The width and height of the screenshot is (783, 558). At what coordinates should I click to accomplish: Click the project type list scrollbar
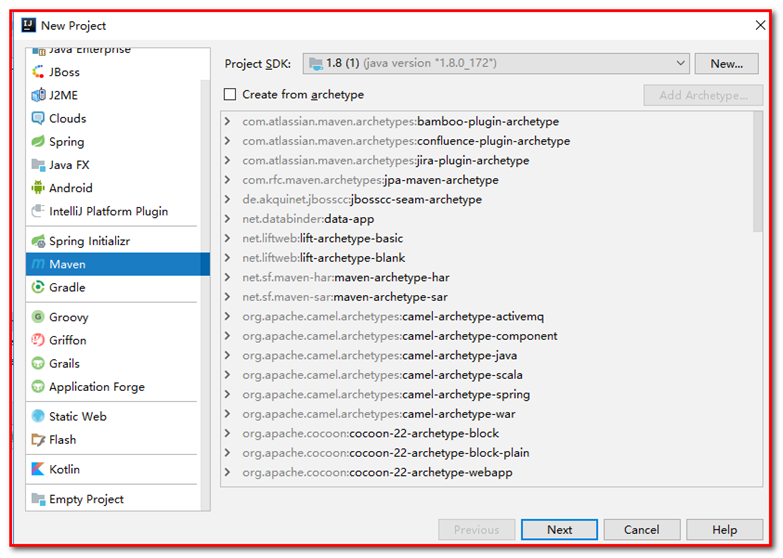pyautogui.click(x=205, y=295)
